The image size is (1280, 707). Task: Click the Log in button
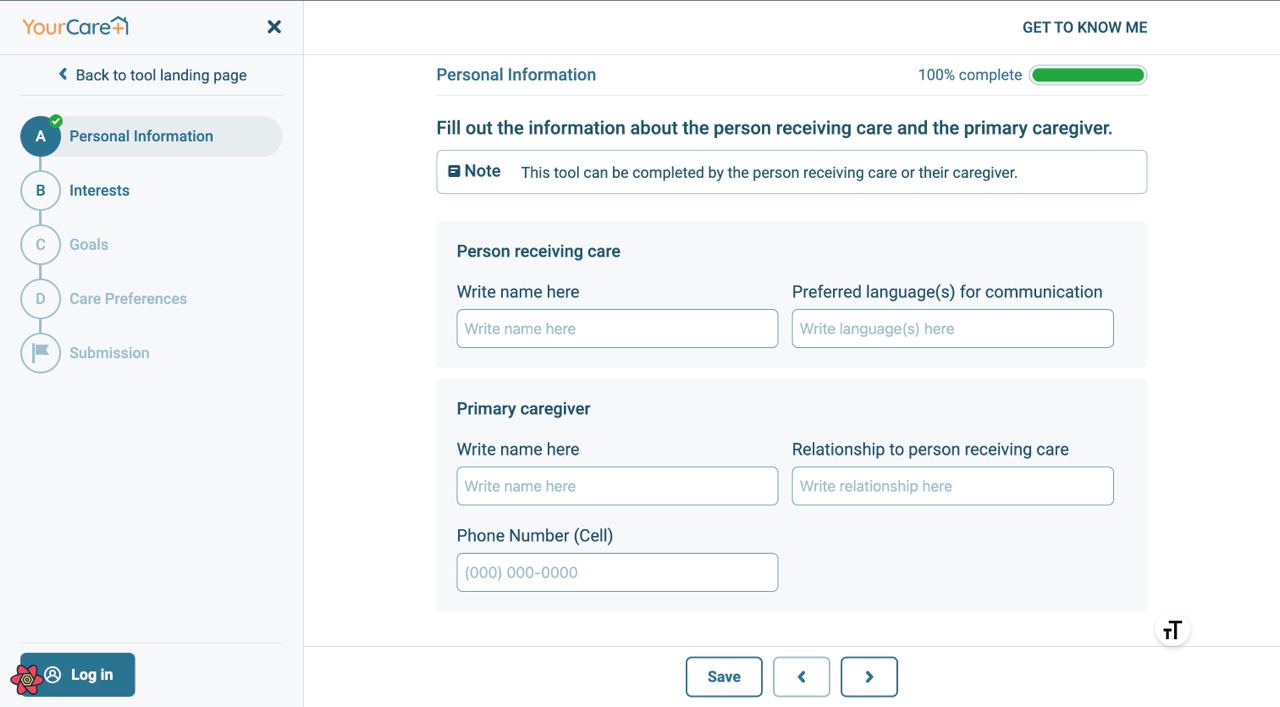point(78,675)
